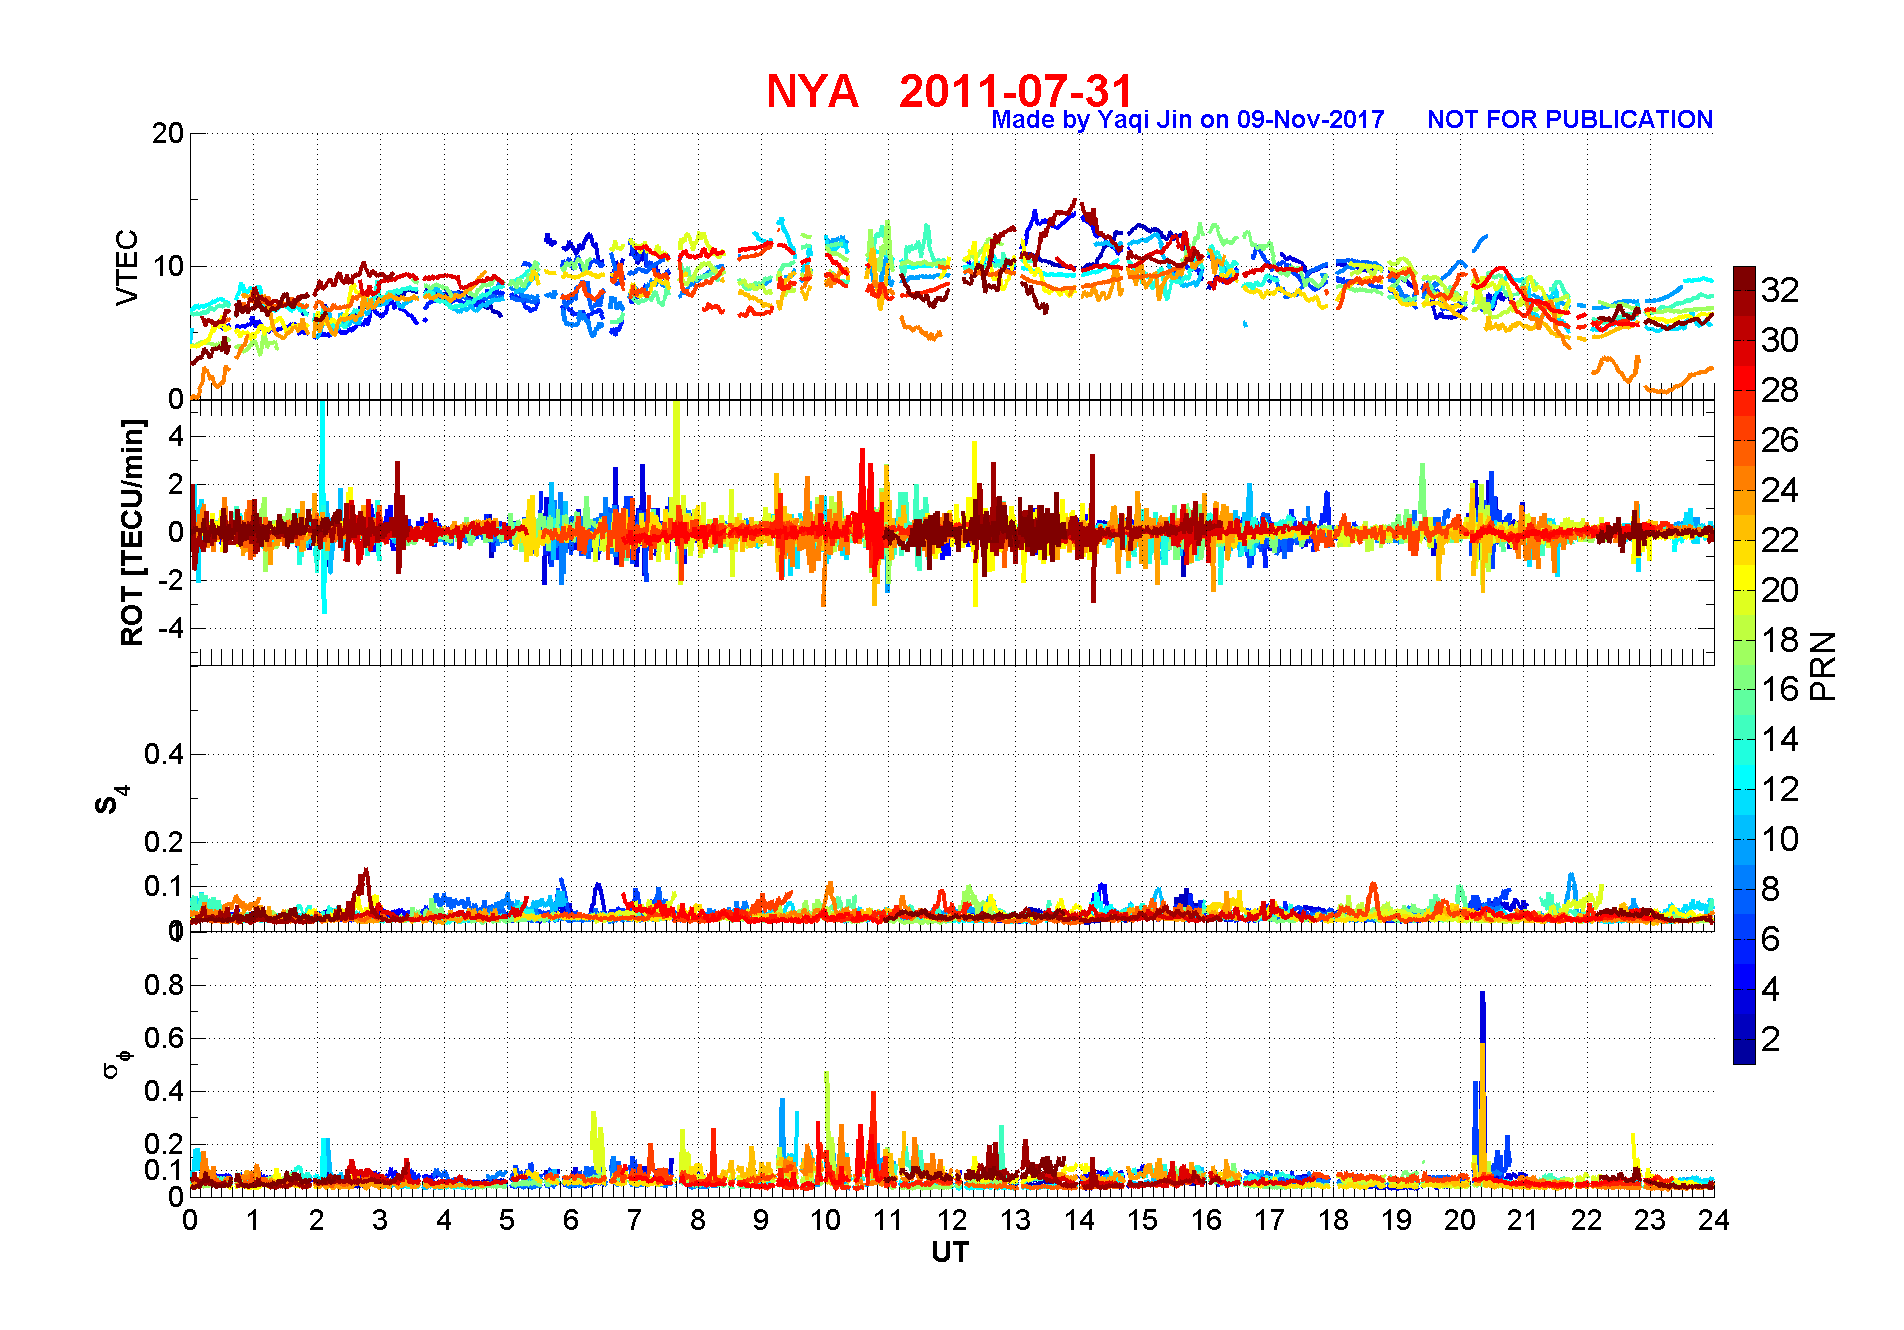Image resolution: width=1904 pixels, height=1330 pixels.
Task: Click the "PRN" colorbar label
Action: [1823, 665]
